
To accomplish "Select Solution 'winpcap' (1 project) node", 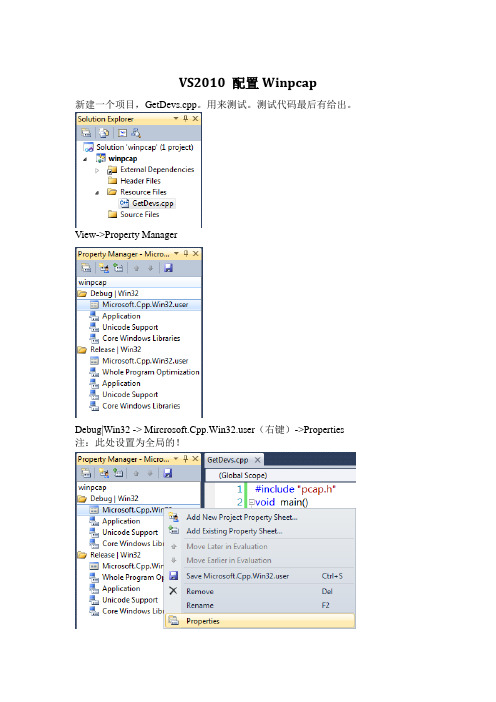I will pos(138,147).
